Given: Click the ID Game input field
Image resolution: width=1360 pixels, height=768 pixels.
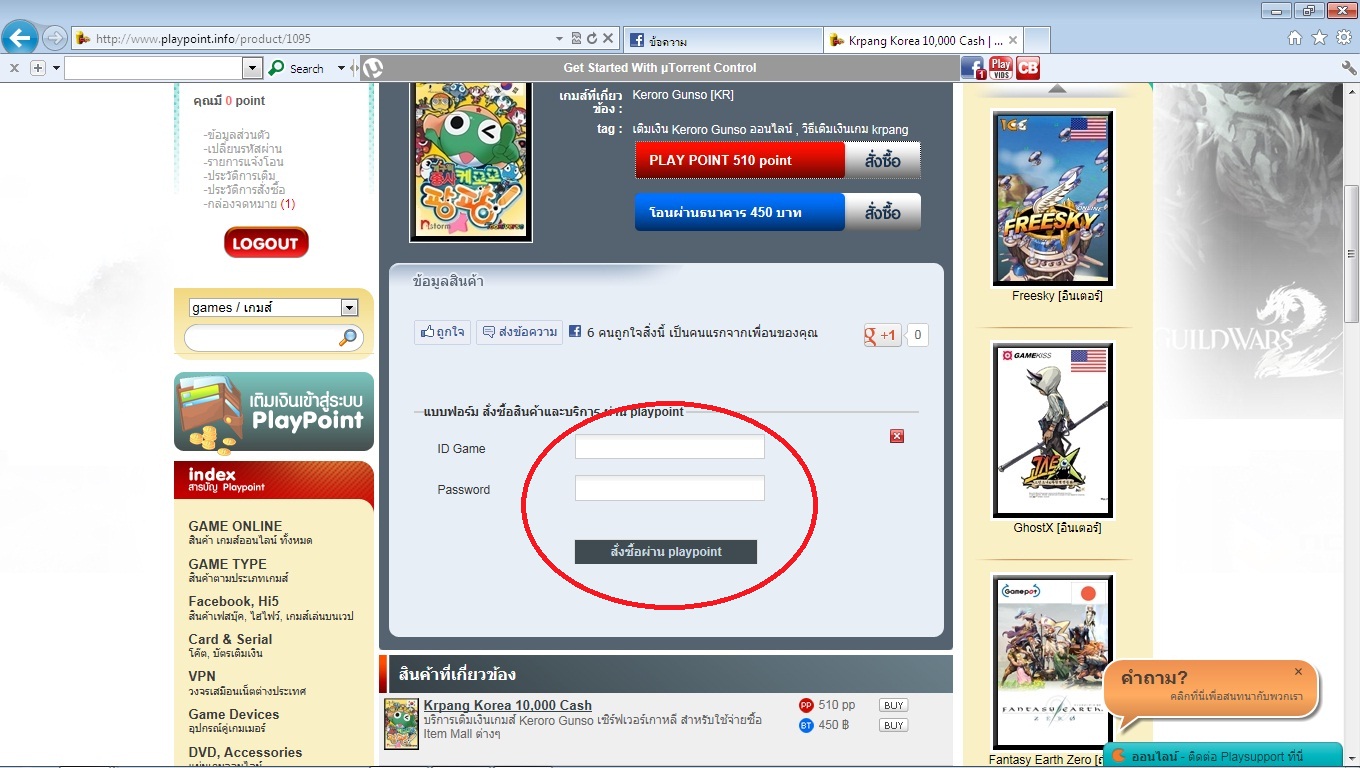Looking at the screenshot, I should pos(670,447).
